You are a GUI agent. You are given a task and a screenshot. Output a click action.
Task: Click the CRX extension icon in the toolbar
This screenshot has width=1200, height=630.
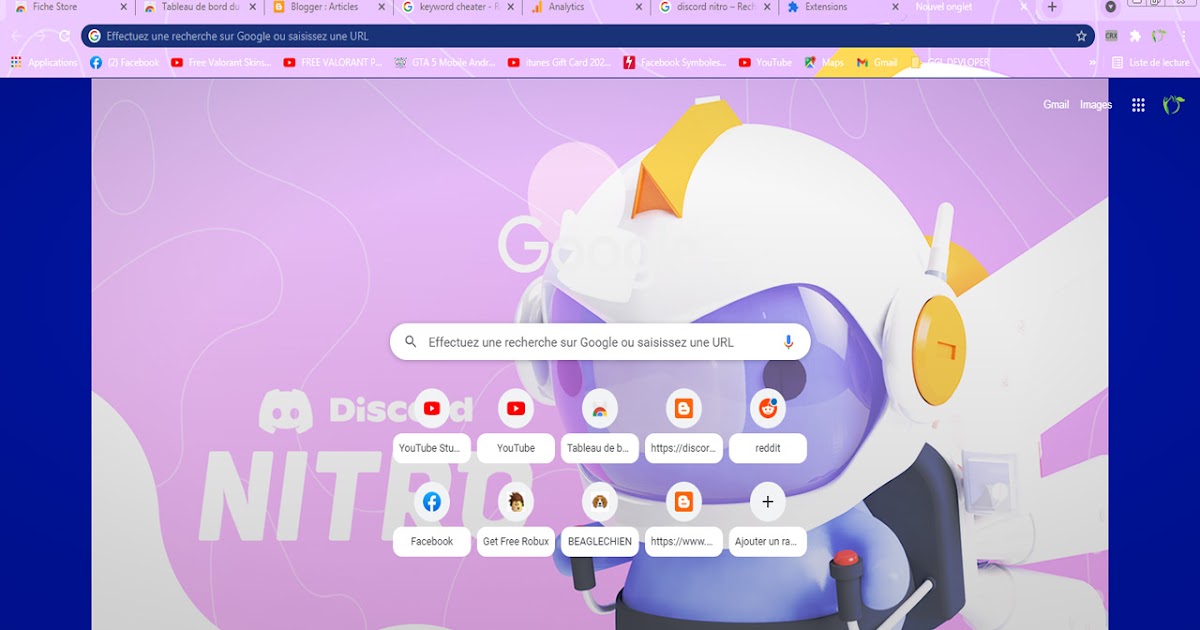point(1112,35)
